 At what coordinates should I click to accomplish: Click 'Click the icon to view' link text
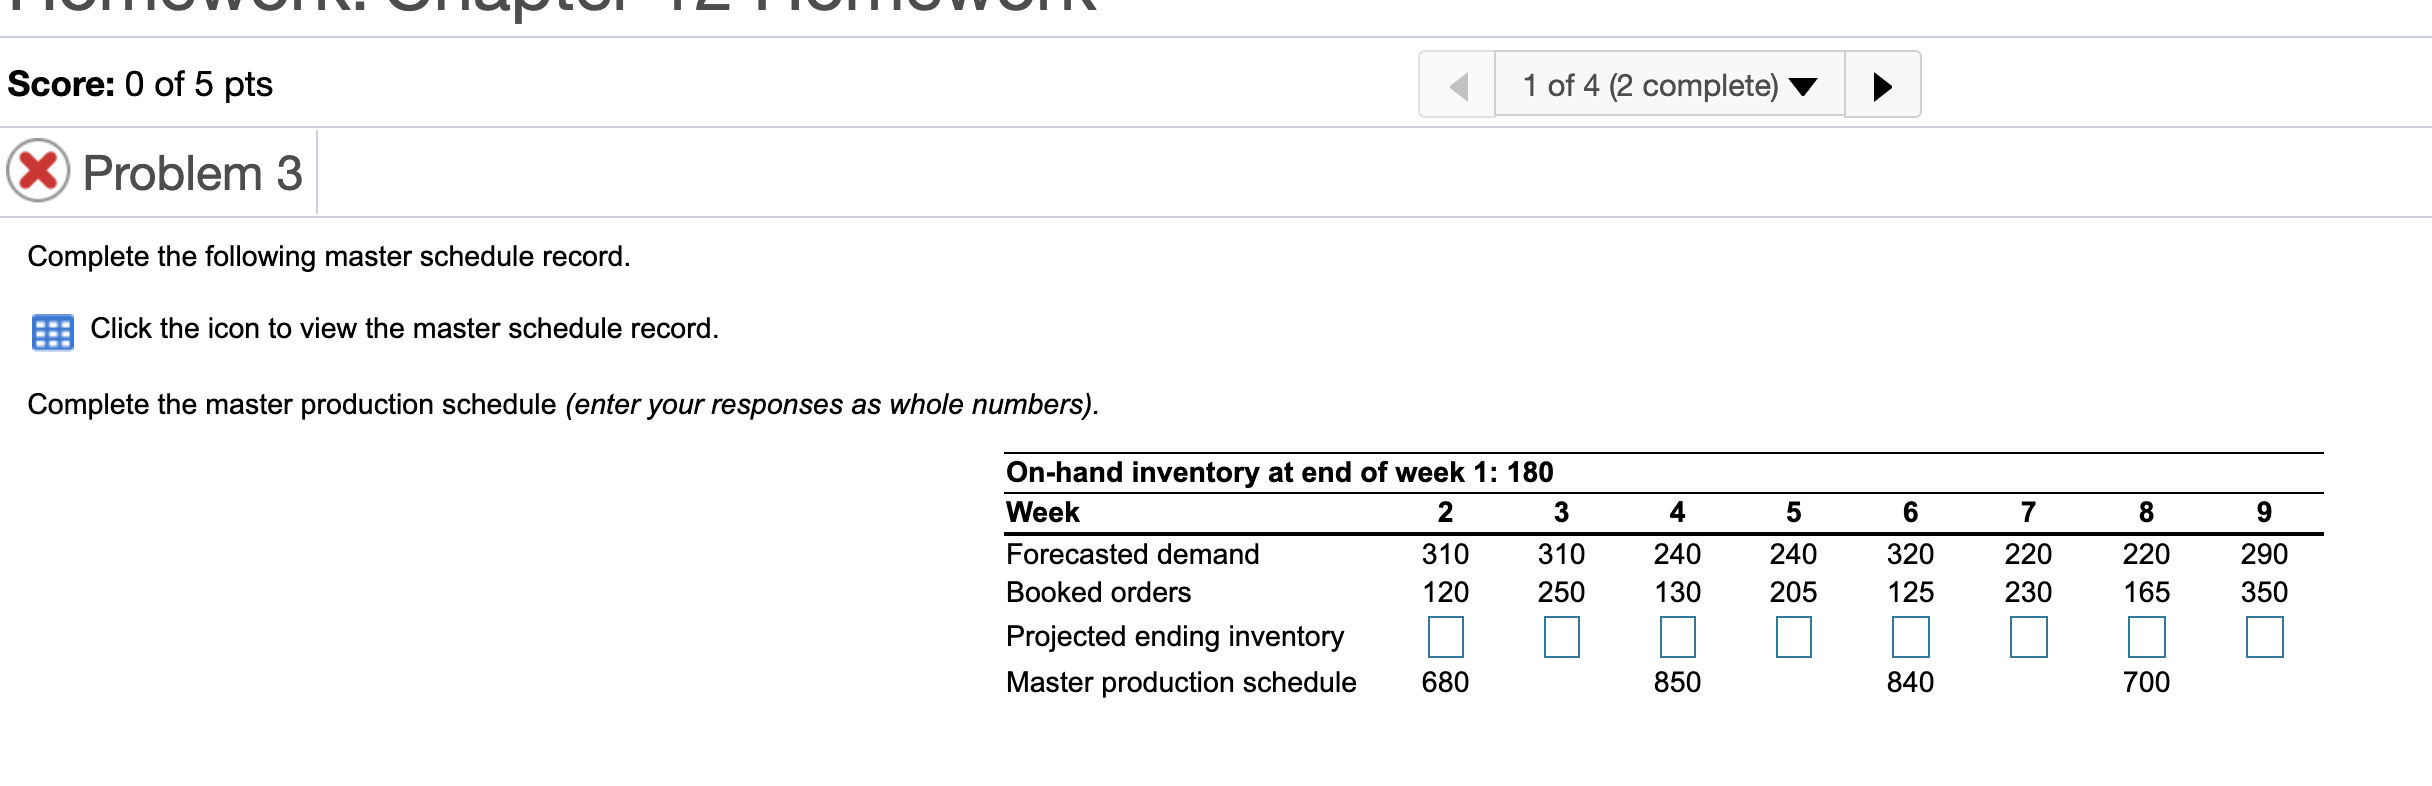coord(405,328)
